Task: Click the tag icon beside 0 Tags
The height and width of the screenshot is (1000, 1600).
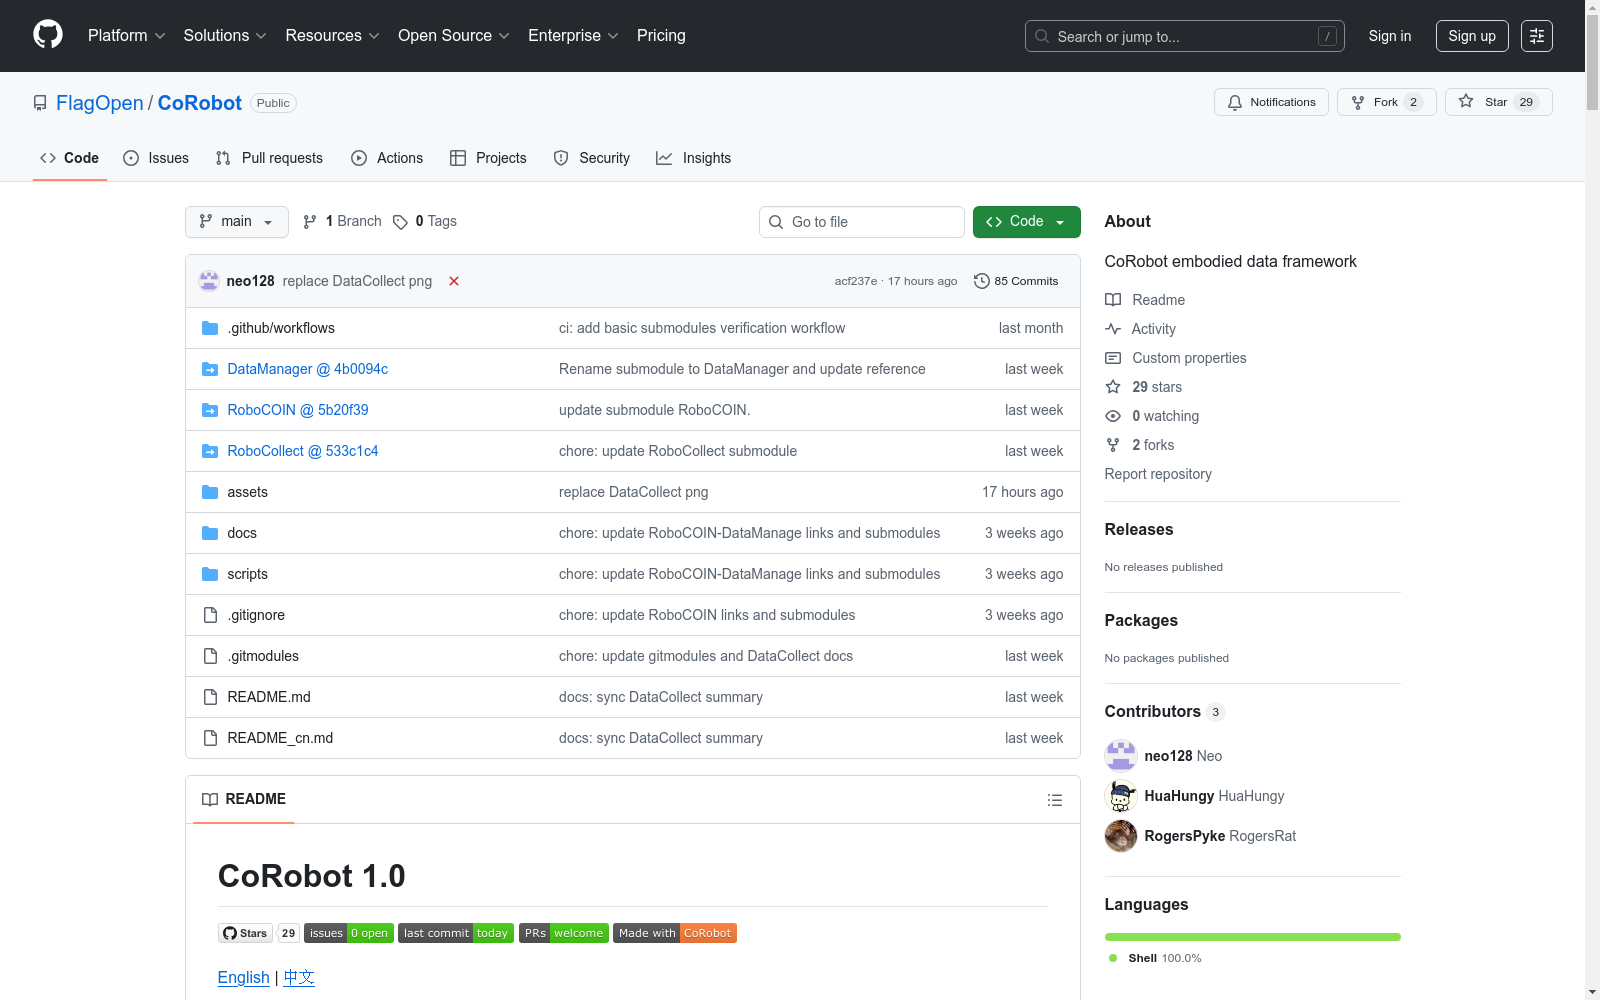Action: 400,222
